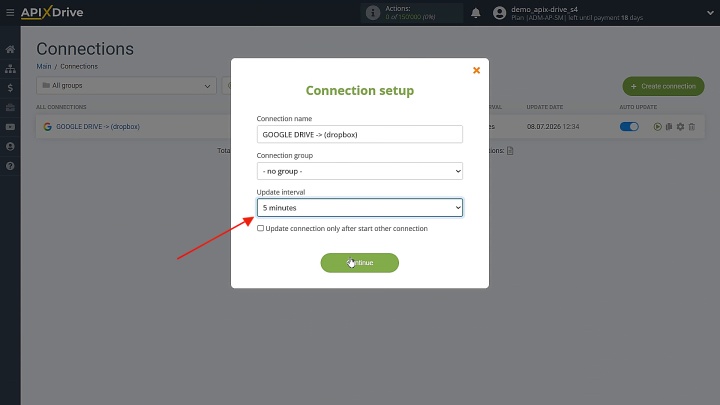Click the ALL CONNECTIONS column header
Screen dimensions: 720x405
61,107
